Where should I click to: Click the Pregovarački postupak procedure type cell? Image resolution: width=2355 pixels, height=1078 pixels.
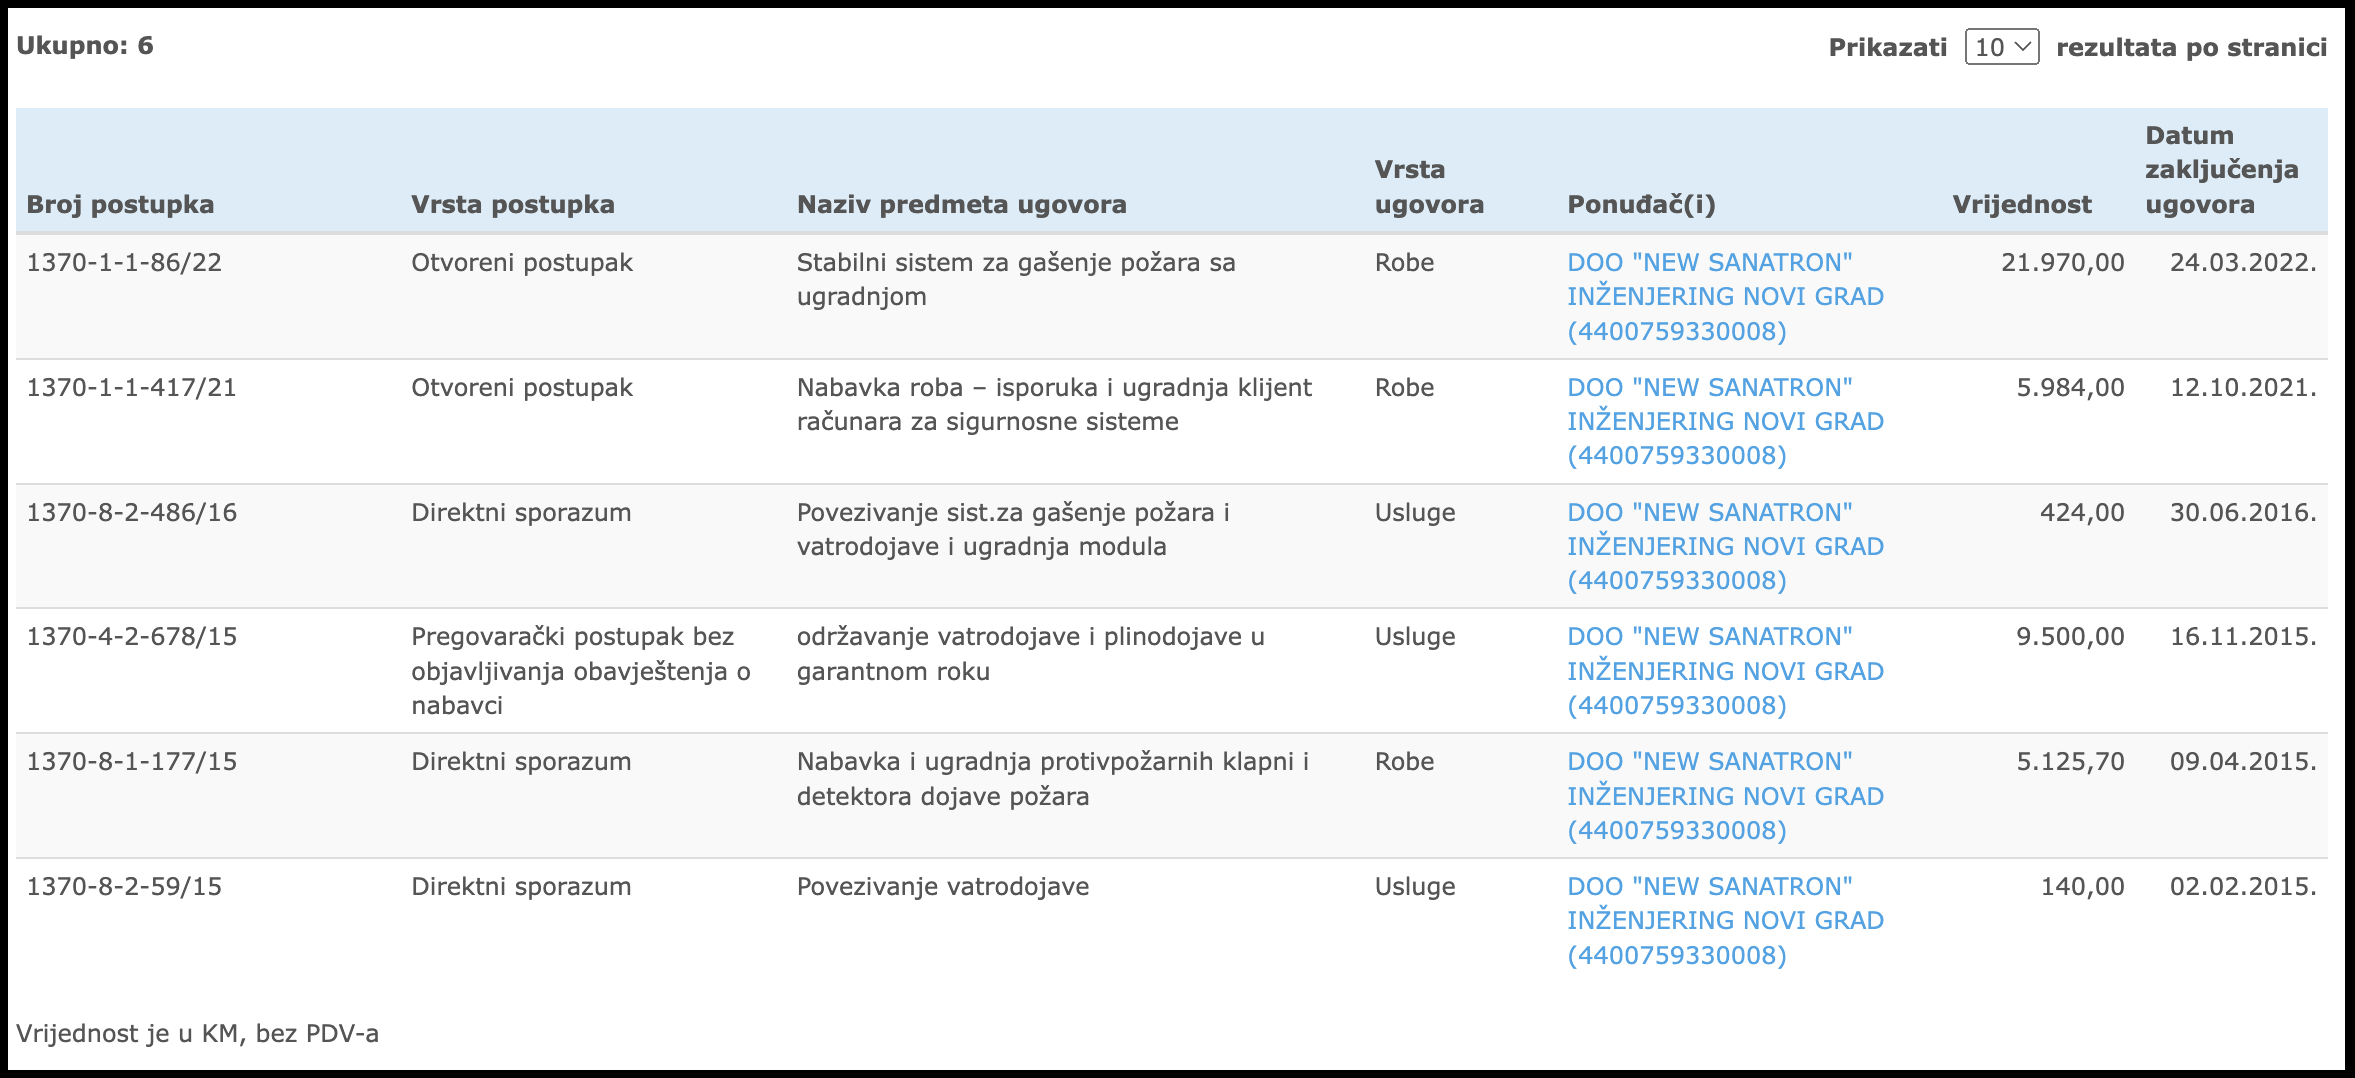[x=581, y=671]
